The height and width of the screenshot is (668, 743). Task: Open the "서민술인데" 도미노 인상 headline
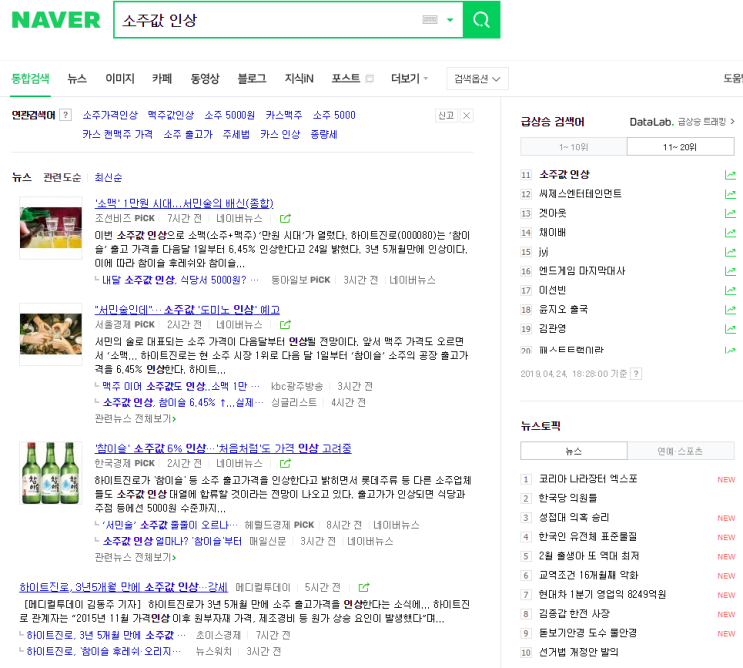[x=187, y=310]
